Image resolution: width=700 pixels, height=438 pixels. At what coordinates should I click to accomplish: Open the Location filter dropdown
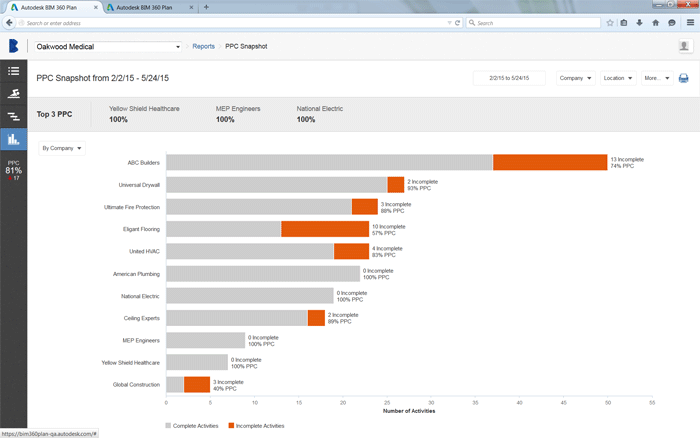[x=616, y=78]
